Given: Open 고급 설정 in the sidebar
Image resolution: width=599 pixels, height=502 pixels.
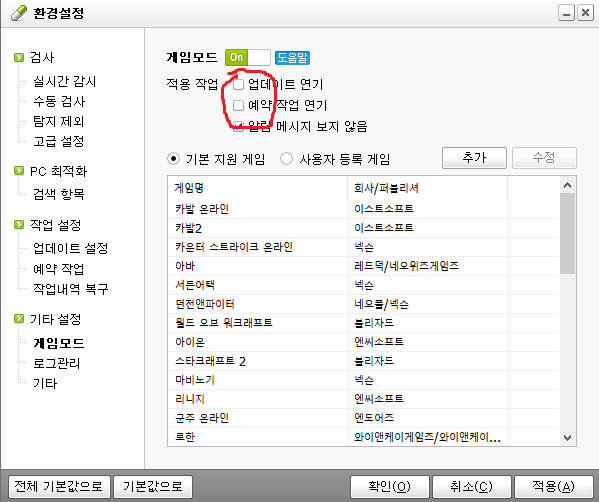Looking at the screenshot, I should click(x=58, y=141).
